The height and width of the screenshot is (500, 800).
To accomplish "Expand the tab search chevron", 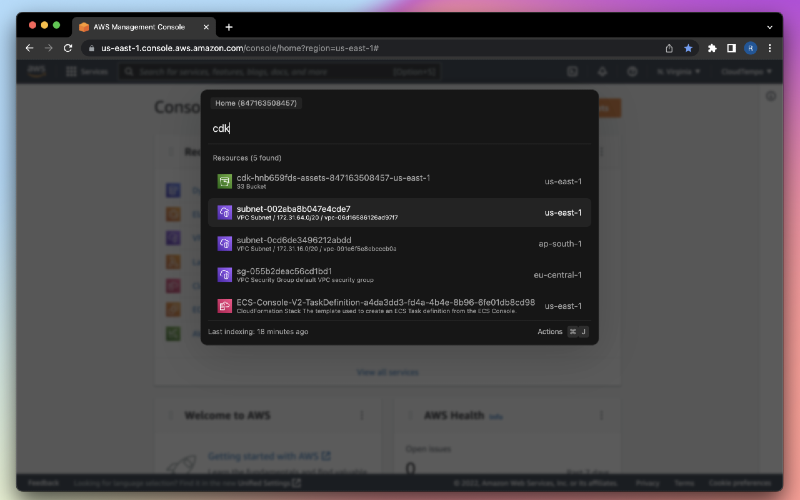I will point(769,28).
